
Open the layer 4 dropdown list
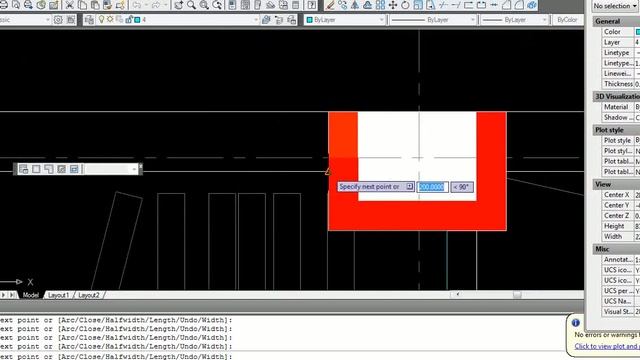click(x=256, y=20)
